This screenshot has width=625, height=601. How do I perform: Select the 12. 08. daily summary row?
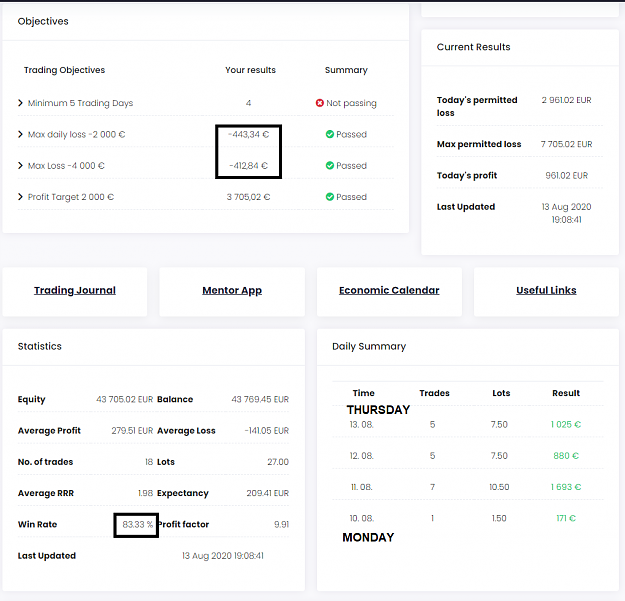[468, 456]
